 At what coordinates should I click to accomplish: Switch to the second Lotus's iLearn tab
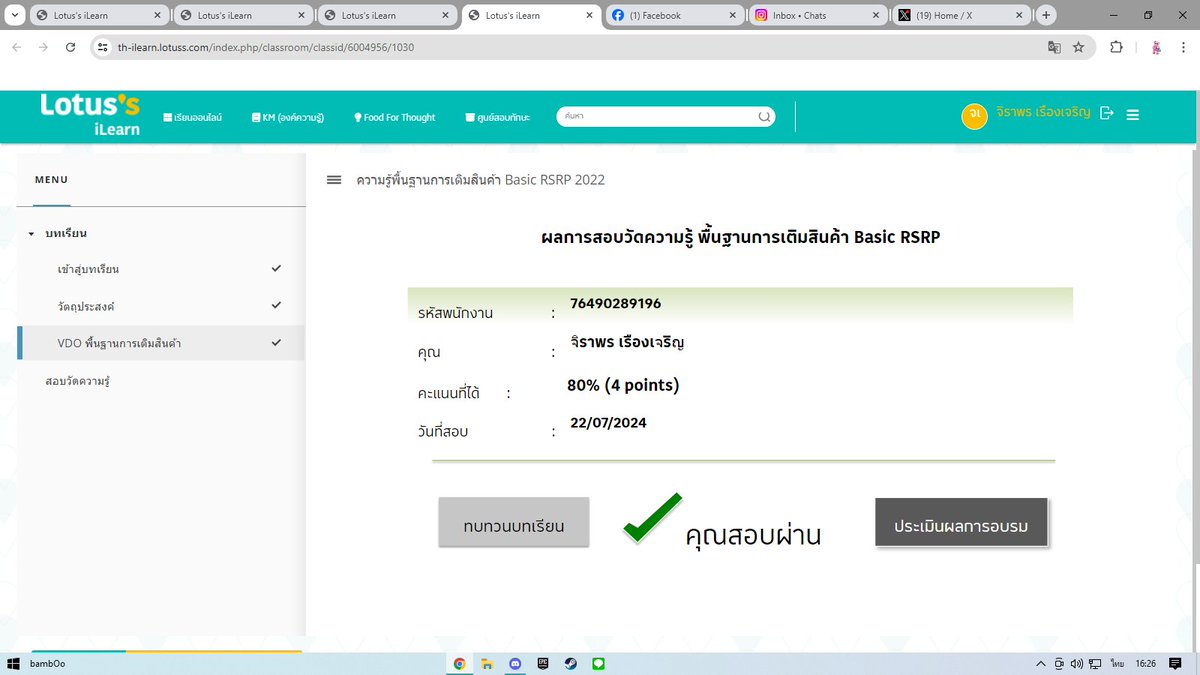coord(241,15)
